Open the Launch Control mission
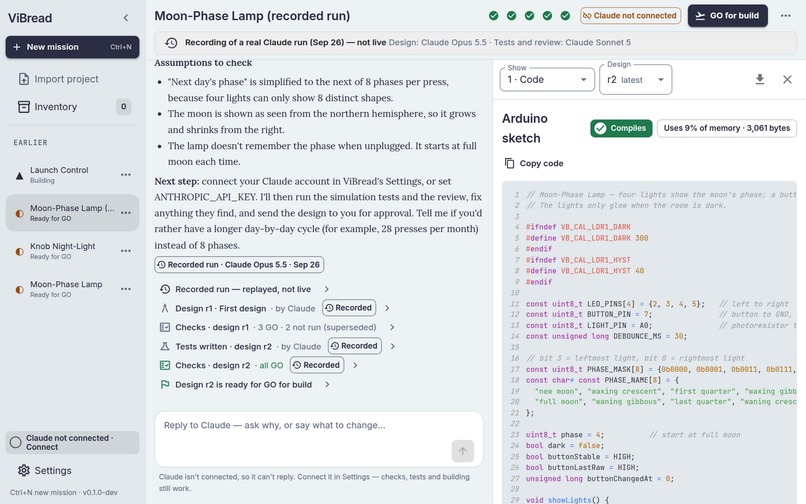The height and width of the screenshot is (504, 806). [x=72, y=174]
